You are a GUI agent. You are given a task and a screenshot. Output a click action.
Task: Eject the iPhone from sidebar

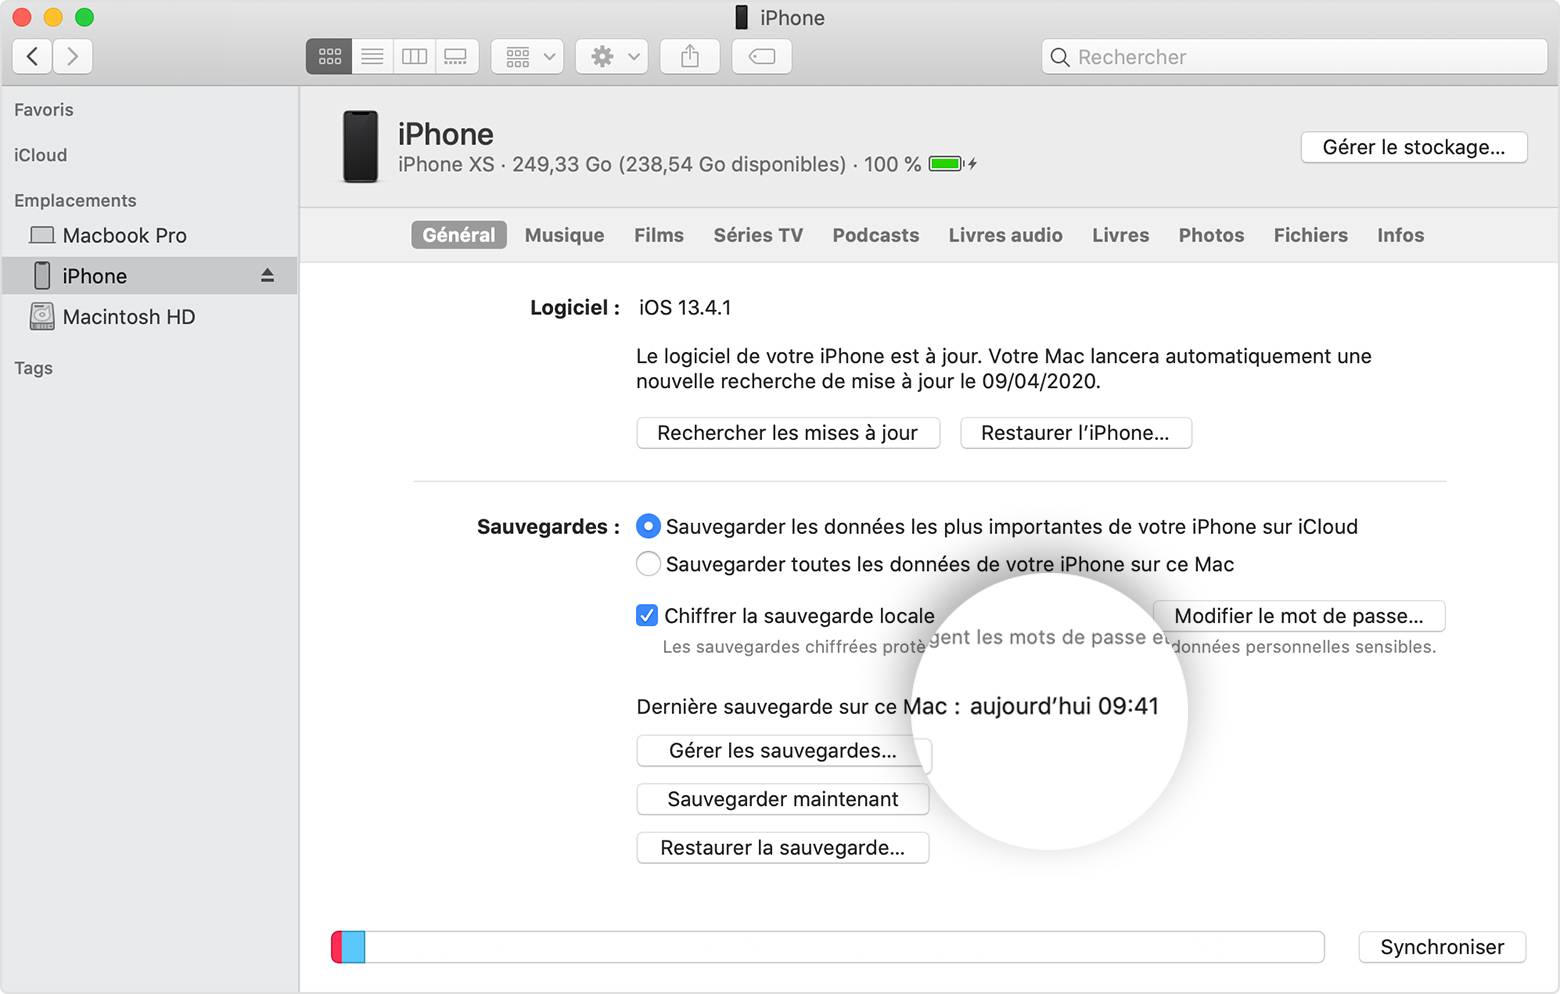tap(267, 275)
